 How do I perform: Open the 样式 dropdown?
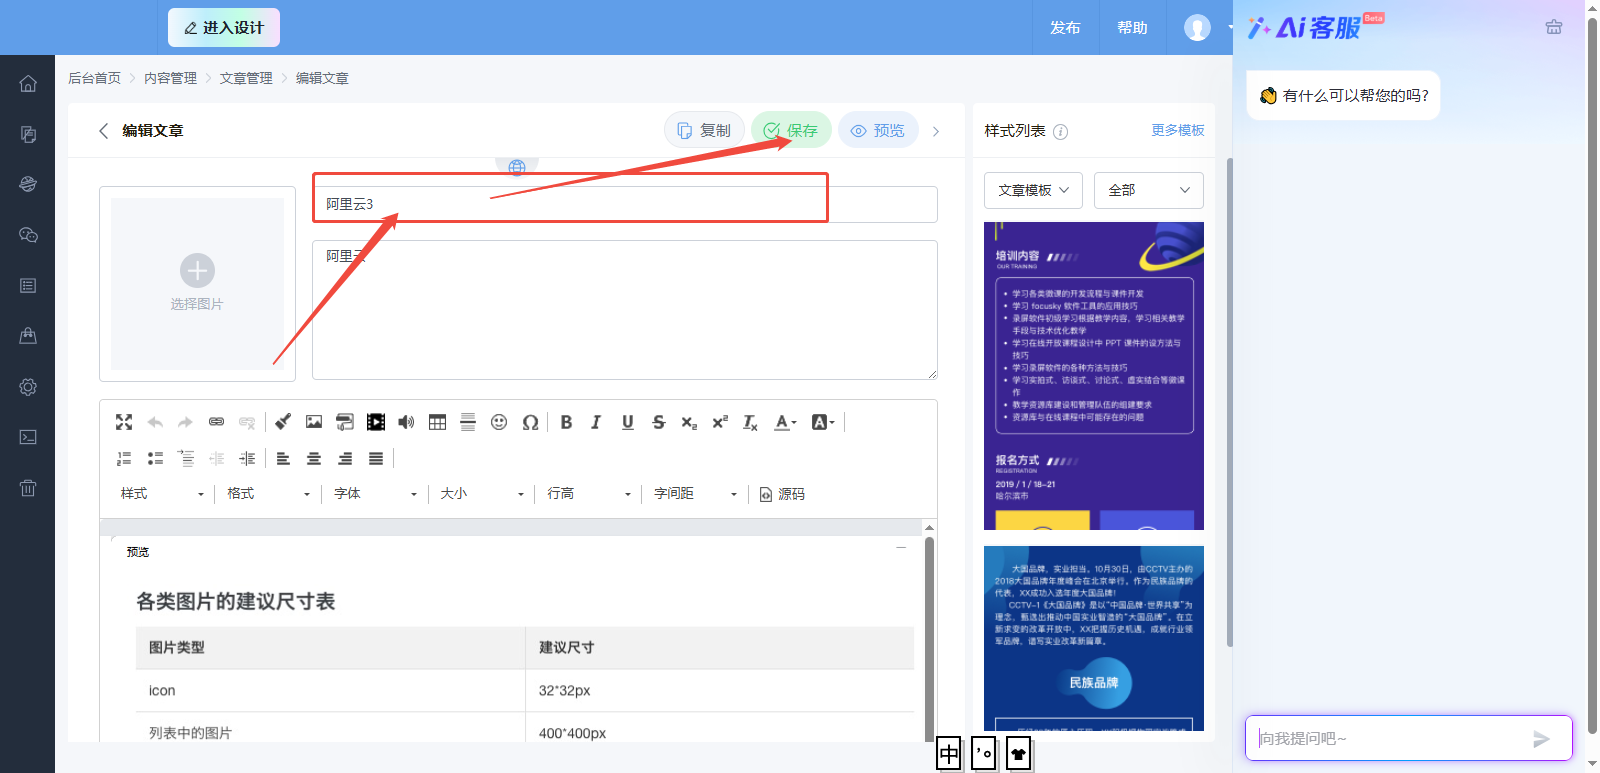click(x=162, y=494)
